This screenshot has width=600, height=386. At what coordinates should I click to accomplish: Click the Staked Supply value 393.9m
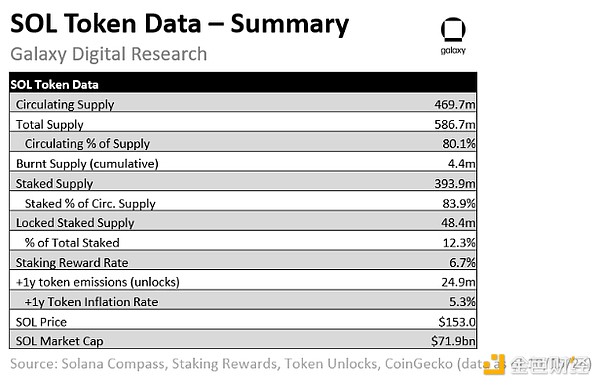(455, 184)
